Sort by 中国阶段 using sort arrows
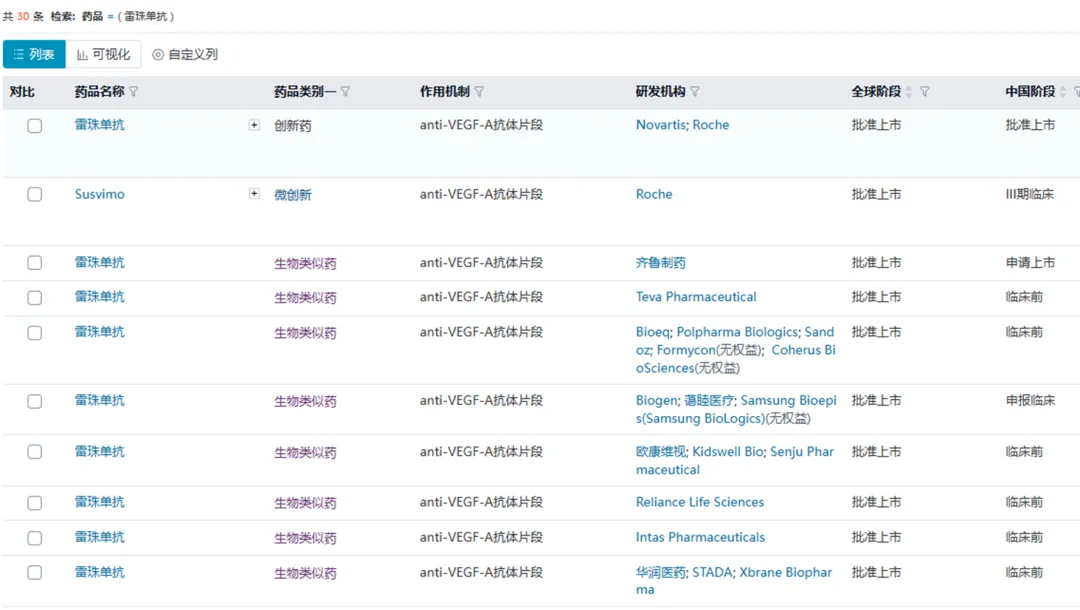1080x610 pixels. tap(1062, 92)
